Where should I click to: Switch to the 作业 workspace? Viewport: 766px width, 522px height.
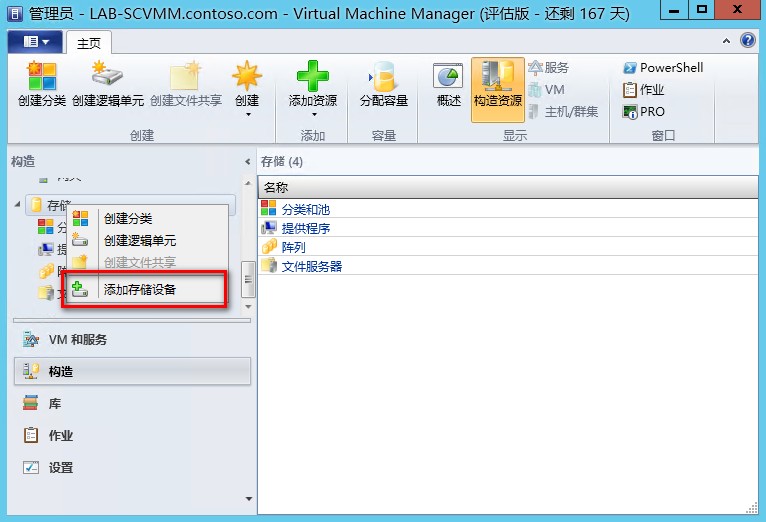point(132,435)
